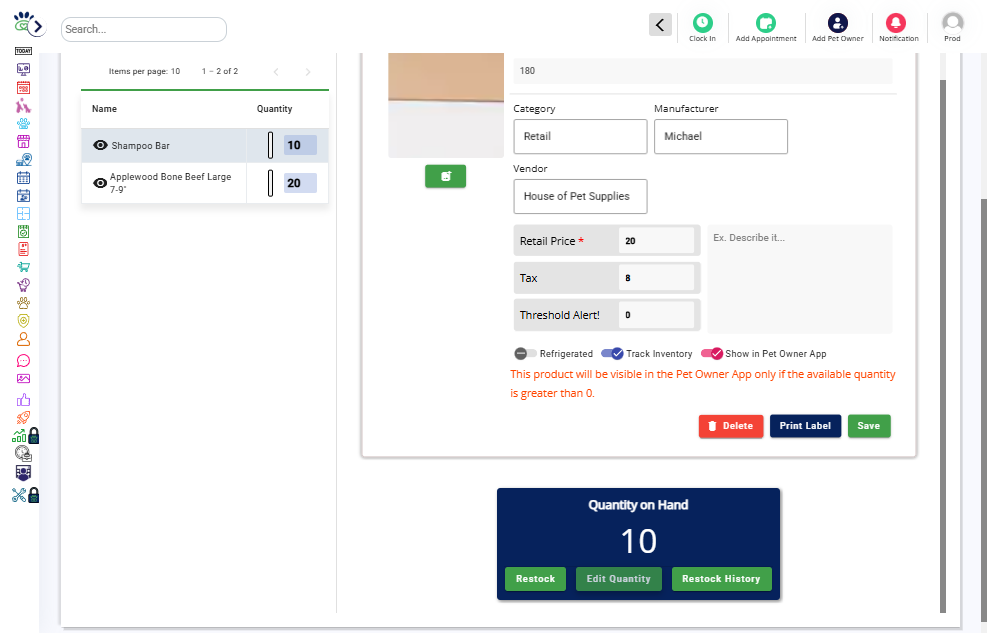Click the Applewood Bone quantity 20
Screen dimensions: 987x633
(x=300, y=183)
